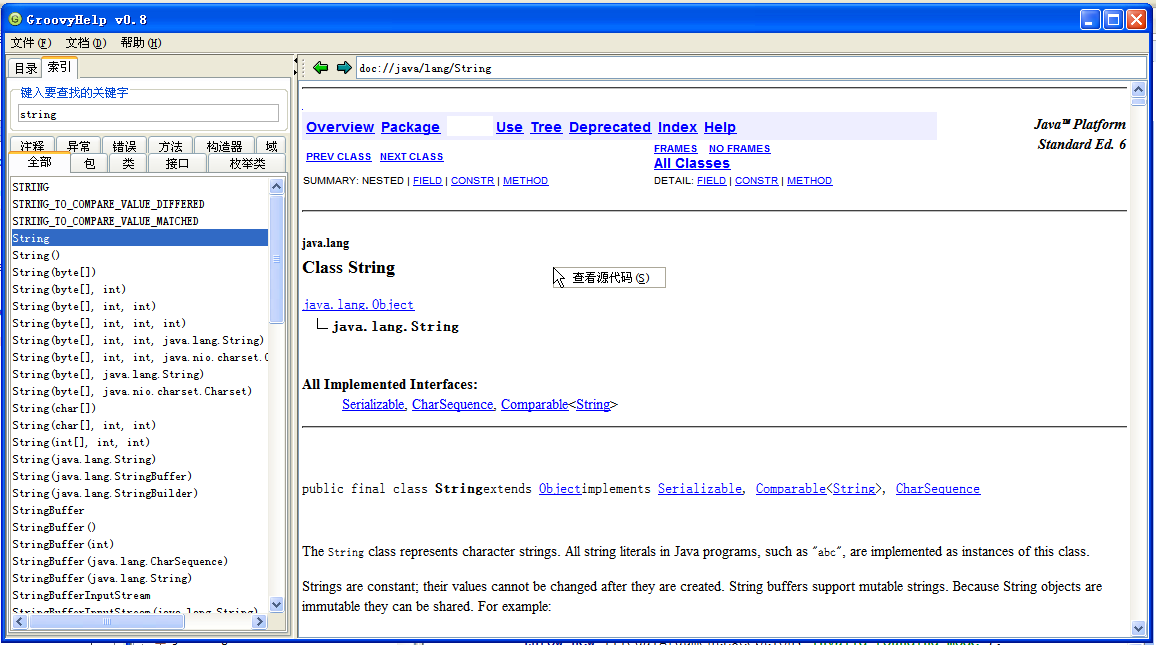Screen dimensions: 1156x645
Task: Open the CharSequence interface link under All Implemented Interfaces
Action: (x=453, y=404)
